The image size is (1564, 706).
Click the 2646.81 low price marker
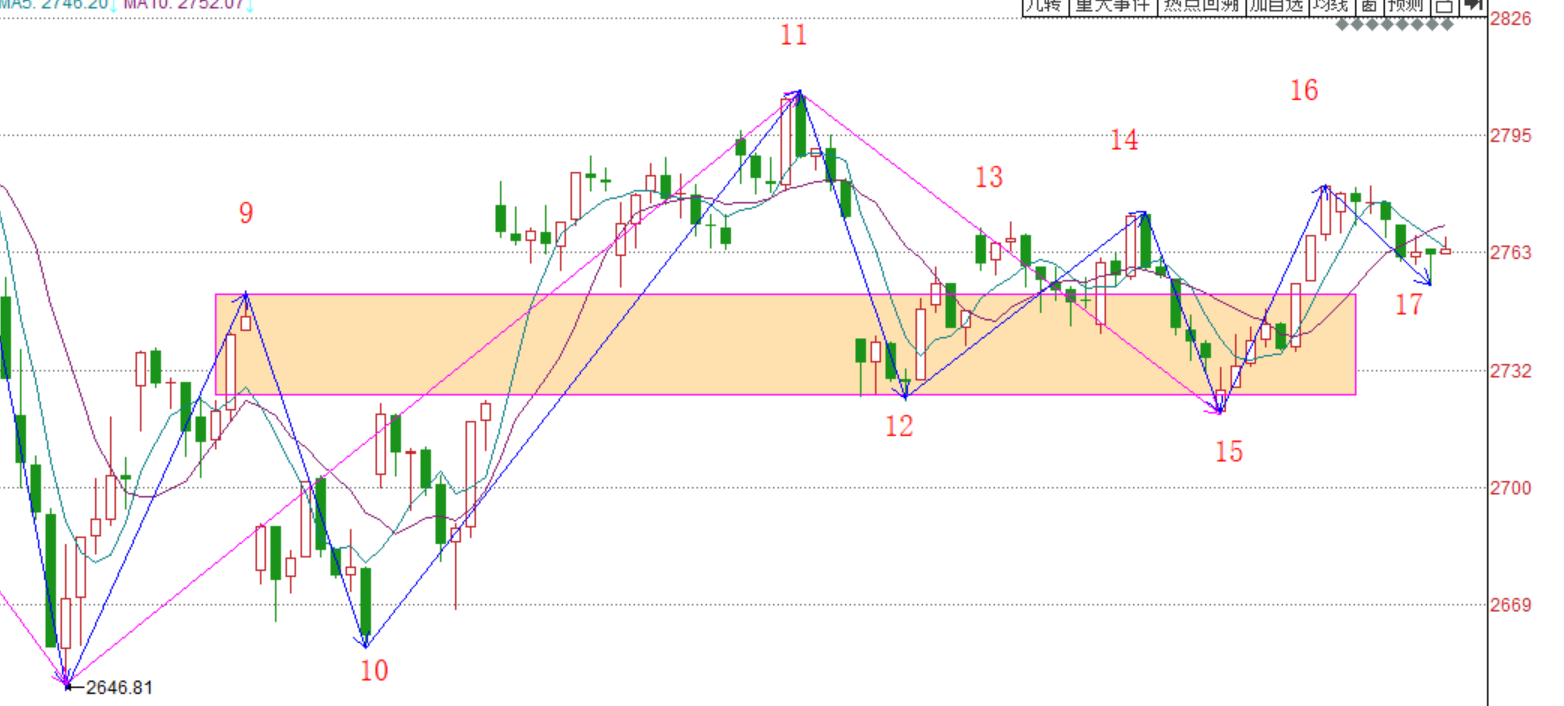118,688
